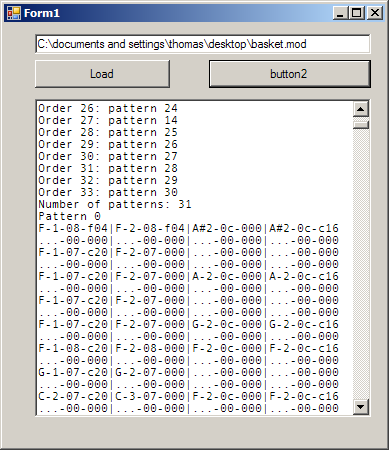389x450 pixels.
Task: Close the Form1 window
Action: (374, 13)
